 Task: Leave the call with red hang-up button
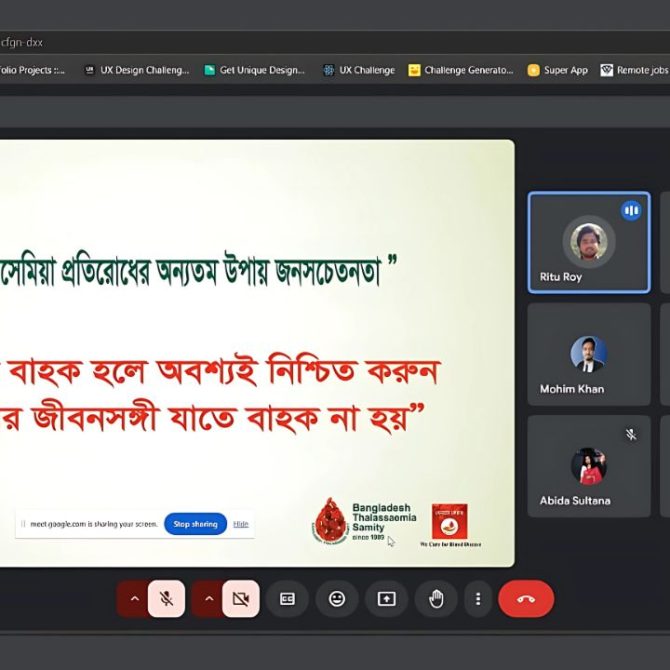pos(526,599)
